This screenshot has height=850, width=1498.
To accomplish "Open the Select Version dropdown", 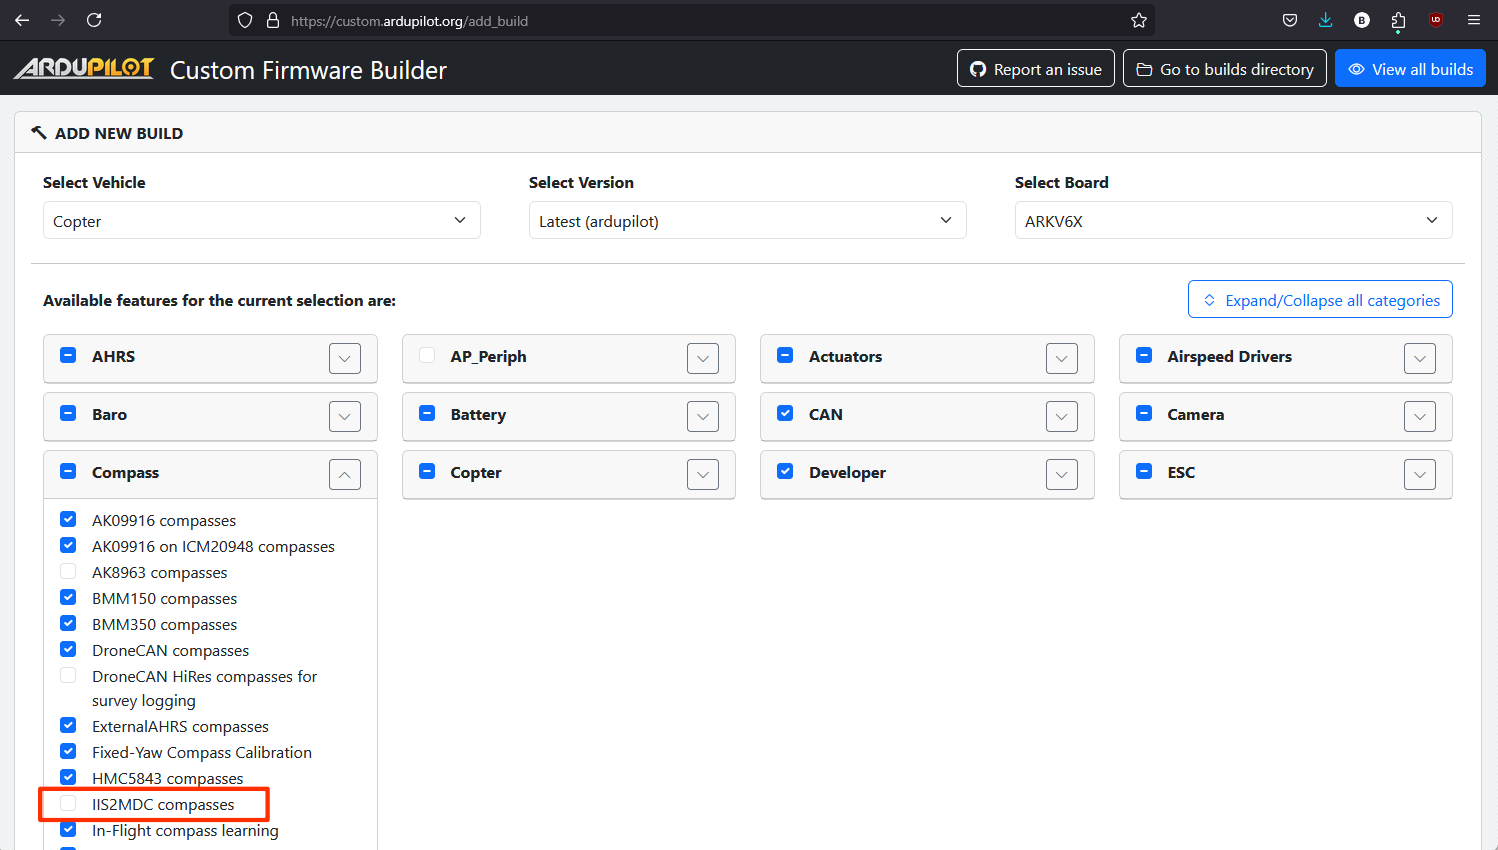I will [x=748, y=221].
